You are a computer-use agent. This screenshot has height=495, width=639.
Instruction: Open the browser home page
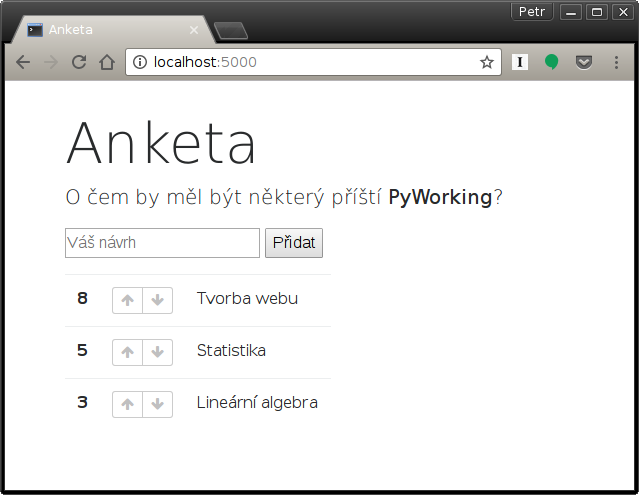pyautogui.click(x=107, y=62)
